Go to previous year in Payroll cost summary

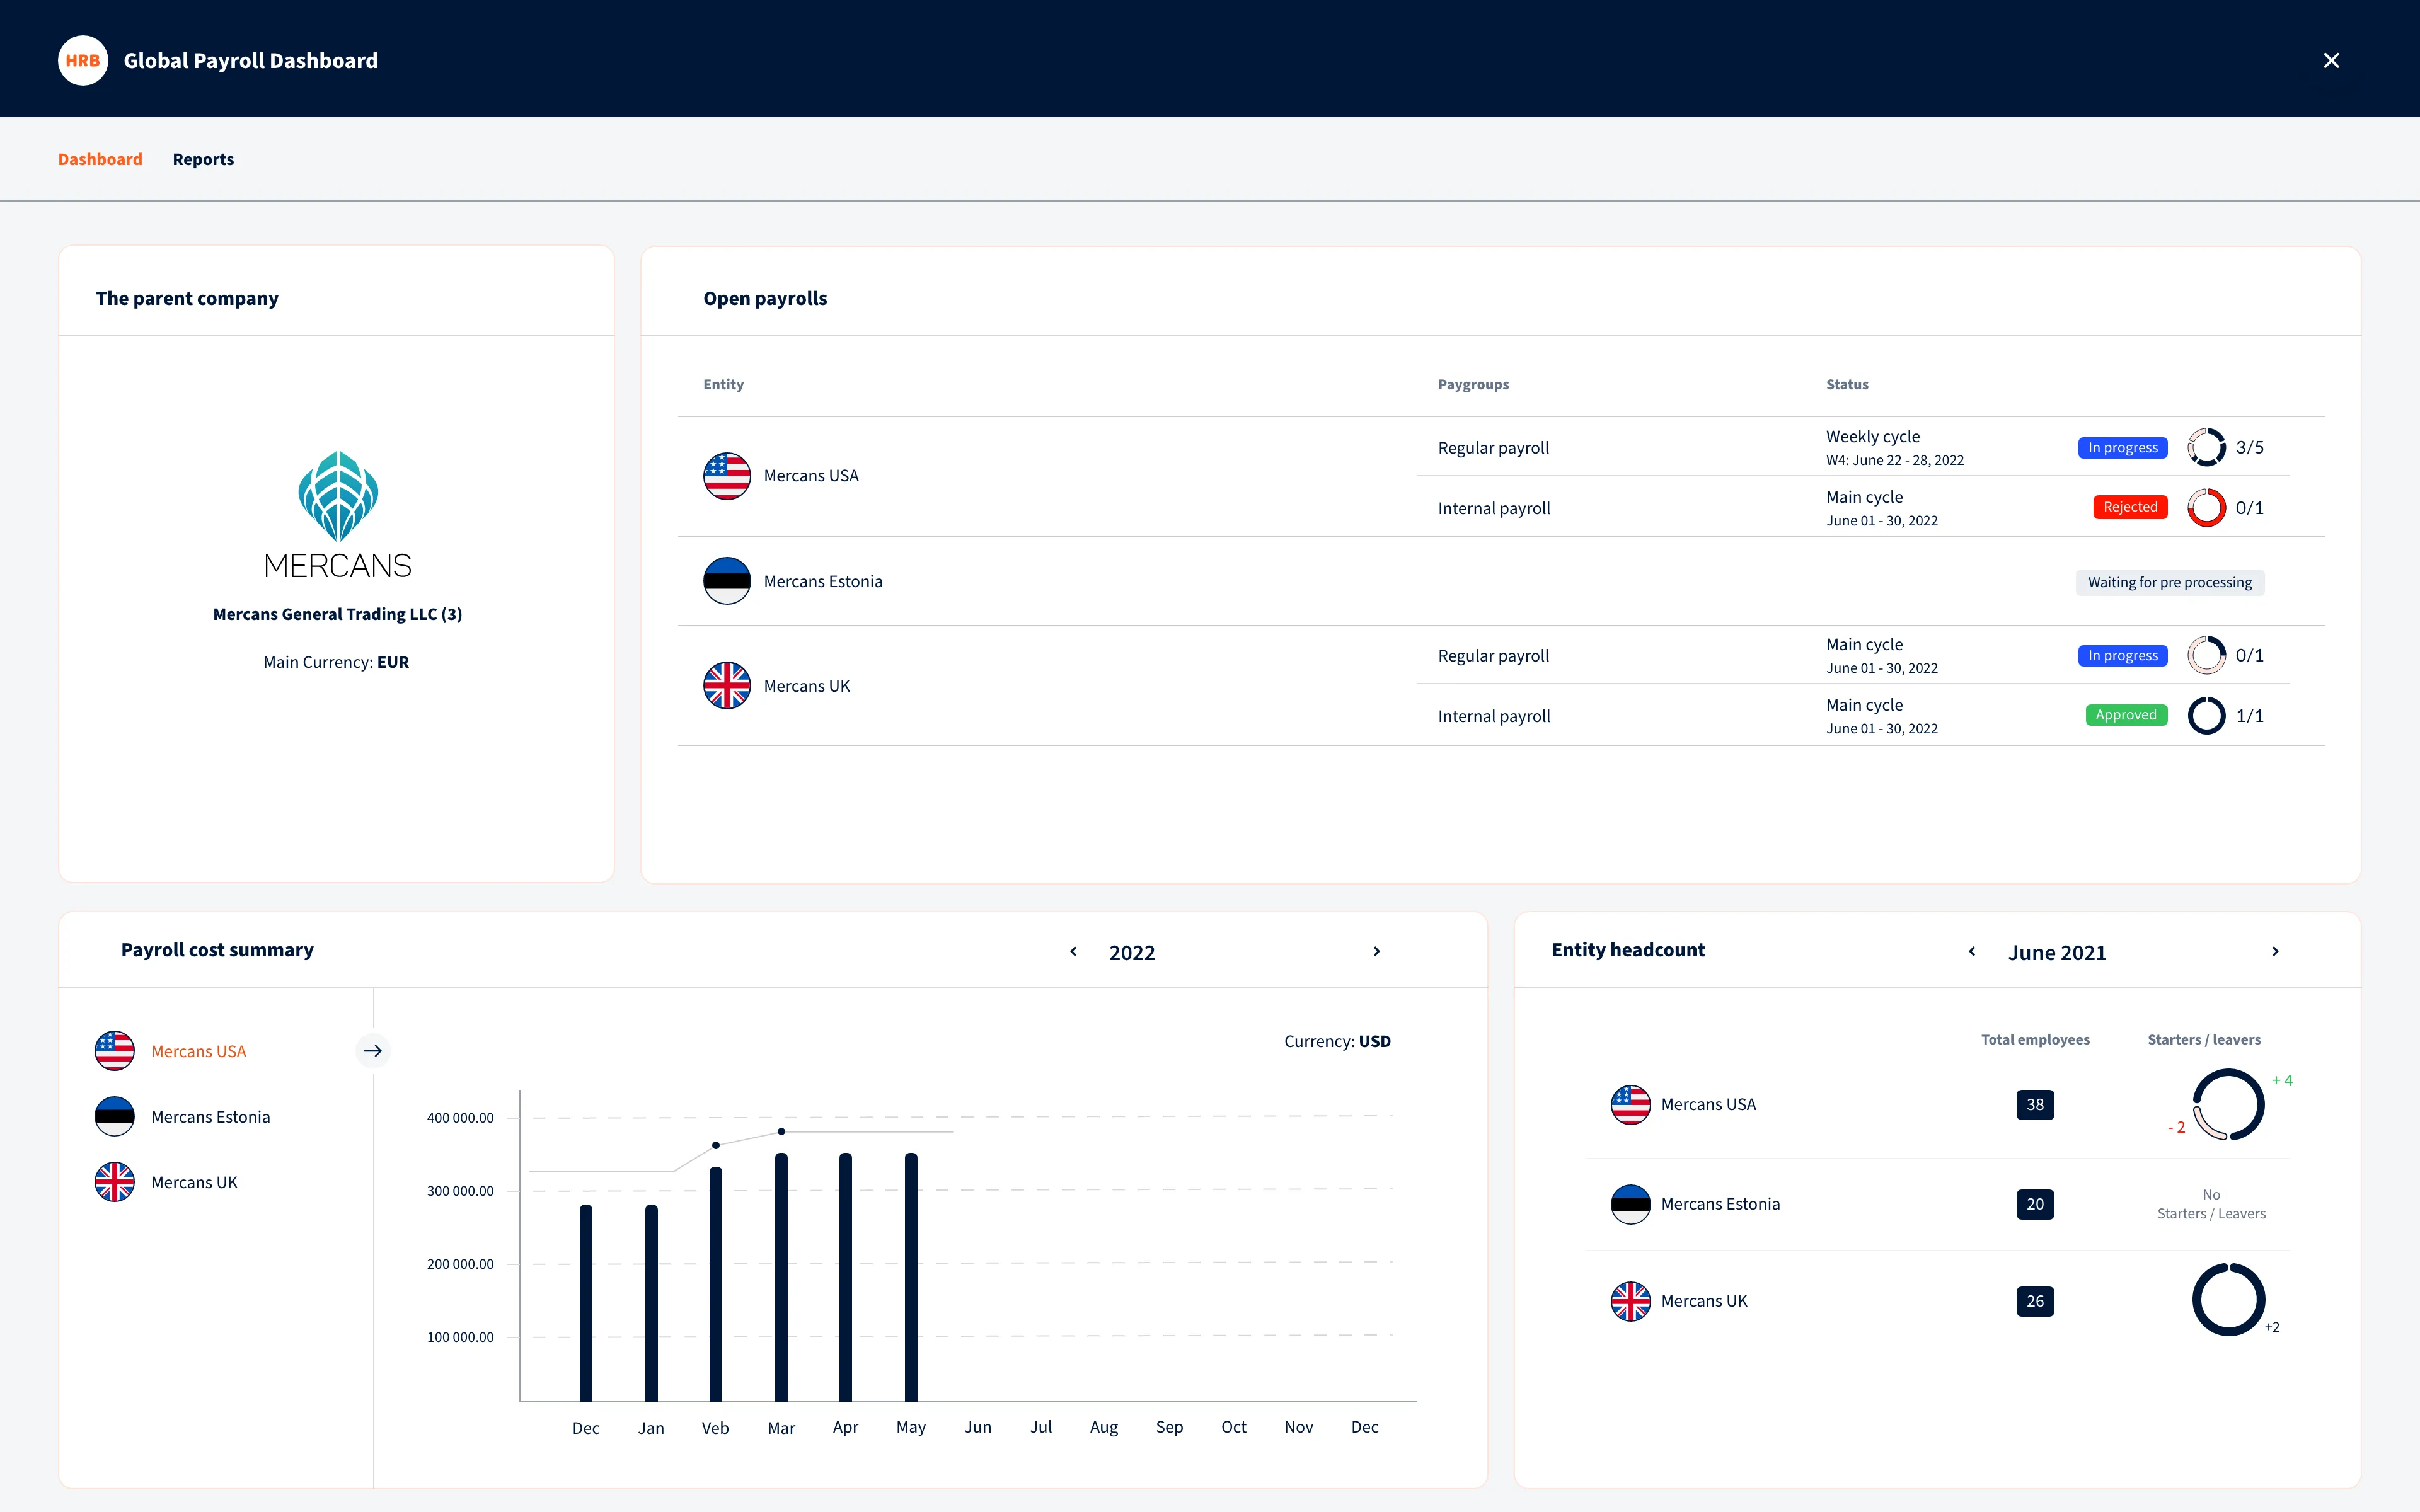click(x=1073, y=951)
